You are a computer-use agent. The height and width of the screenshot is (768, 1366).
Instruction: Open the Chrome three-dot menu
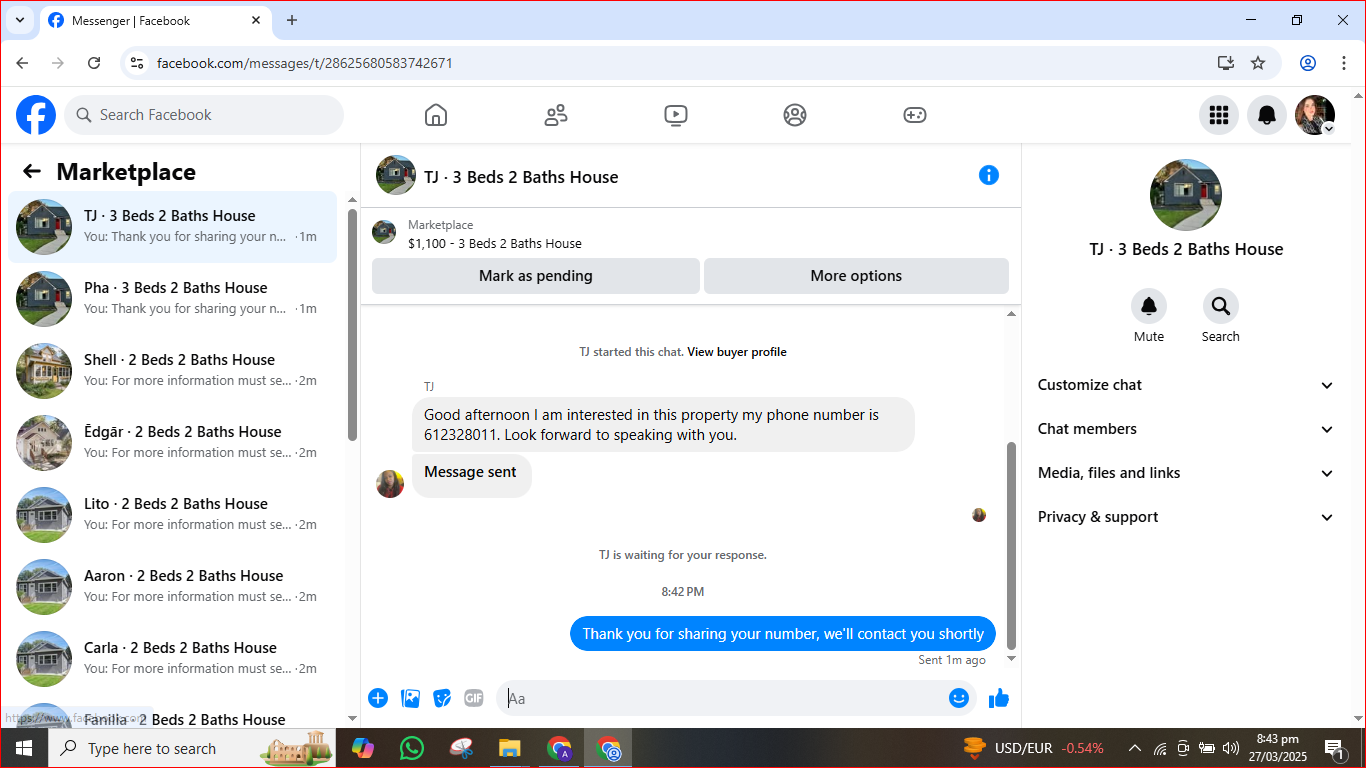pos(1344,63)
